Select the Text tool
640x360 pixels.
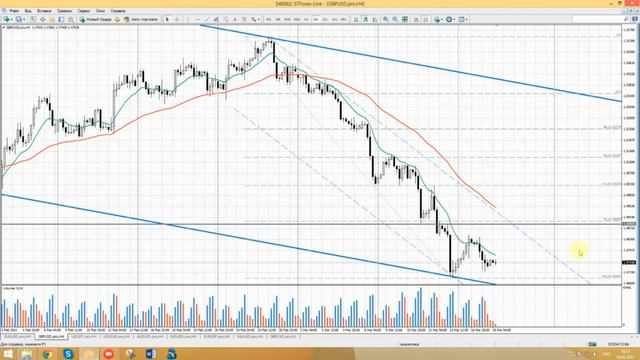pos(235,19)
